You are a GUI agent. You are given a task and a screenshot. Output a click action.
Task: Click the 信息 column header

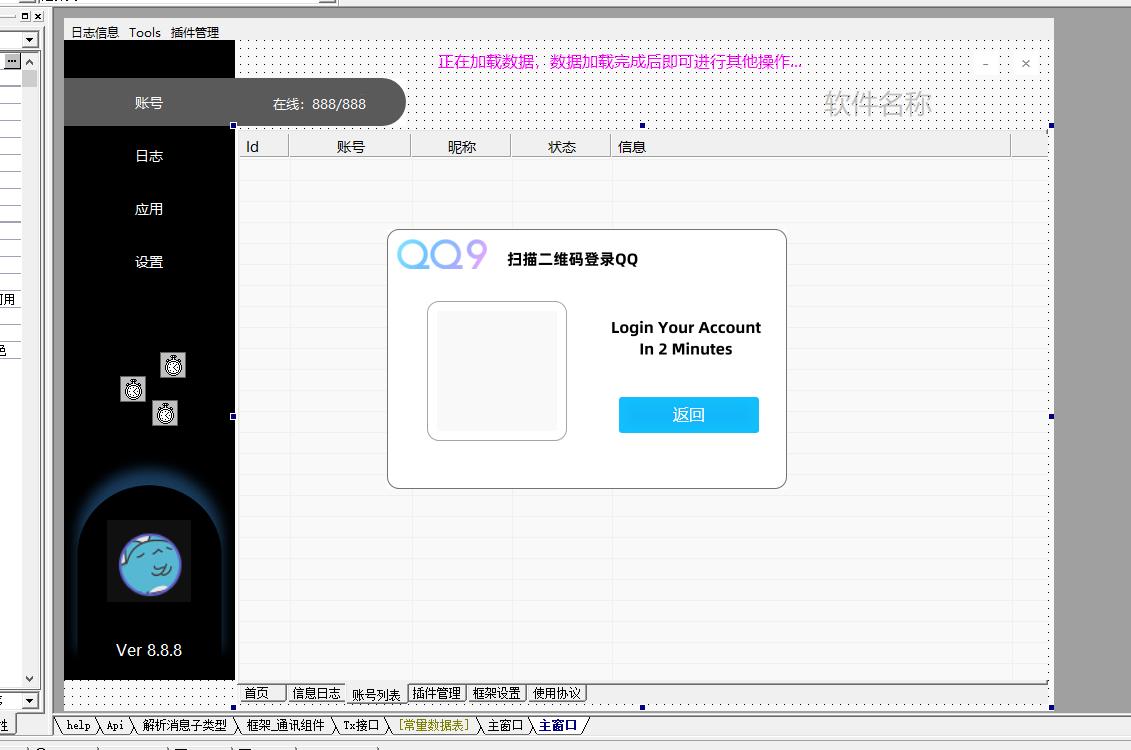[811, 146]
